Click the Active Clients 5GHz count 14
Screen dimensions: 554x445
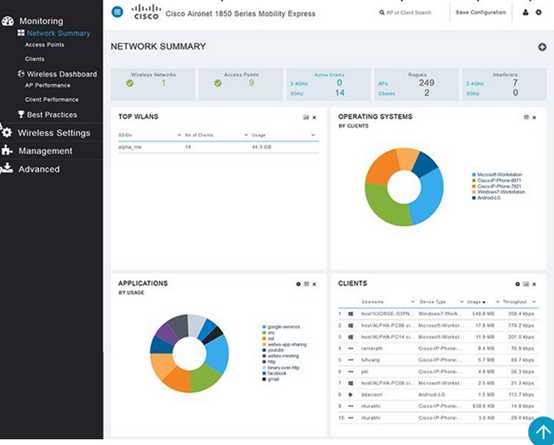340,93
